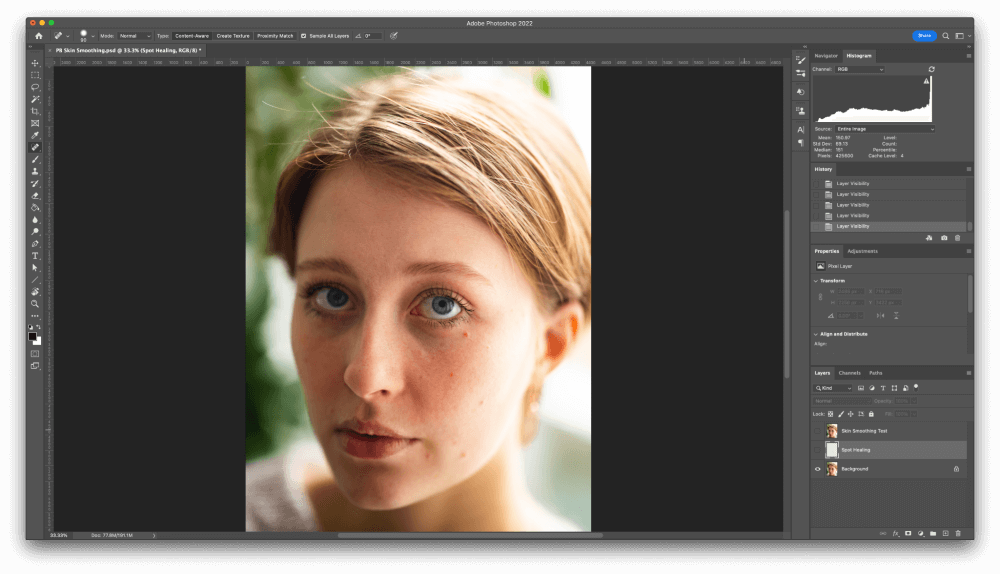Refresh the histogram with the refresh icon
The height and width of the screenshot is (574, 1000).
pos(932,69)
